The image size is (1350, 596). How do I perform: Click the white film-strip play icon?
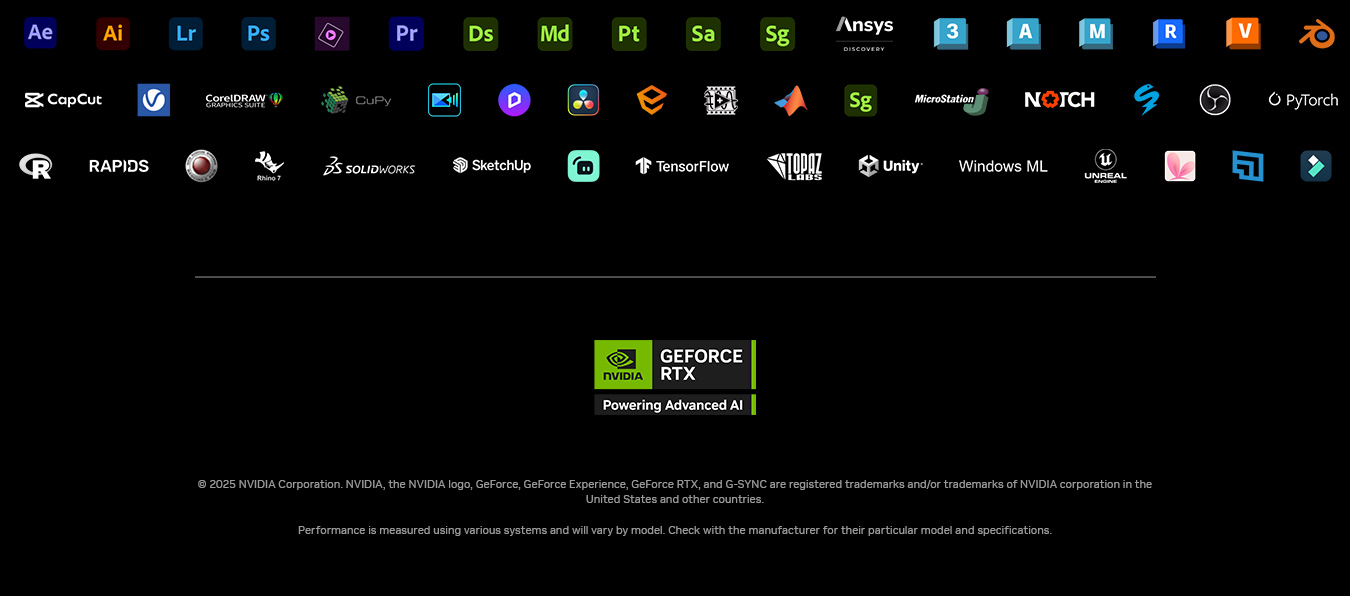click(x=721, y=100)
